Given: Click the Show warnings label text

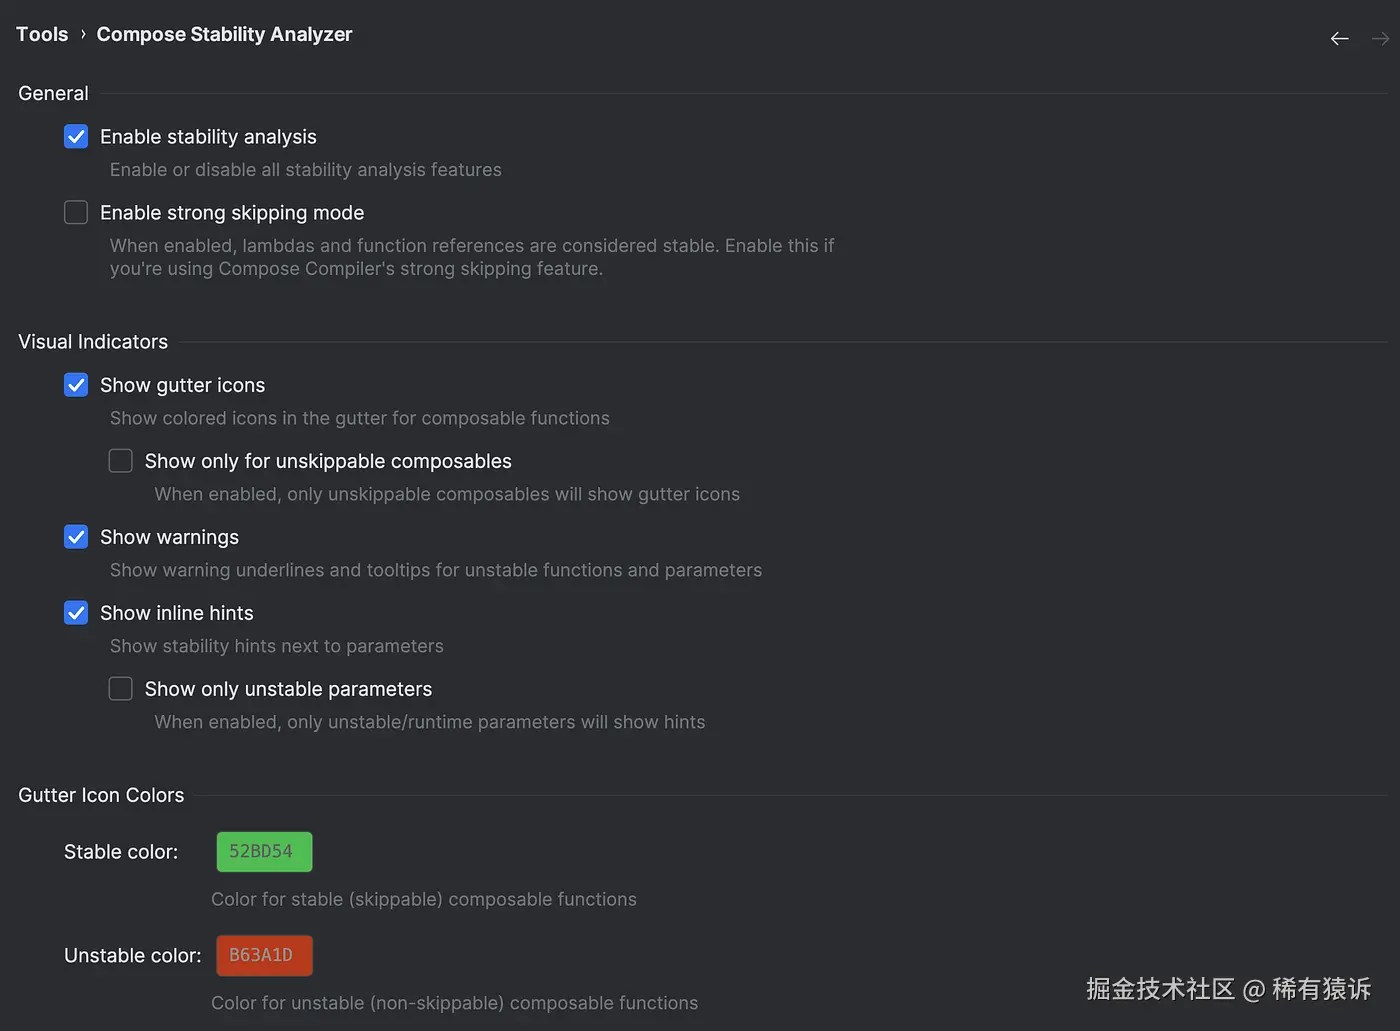Looking at the screenshot, I should coord(169,537).
